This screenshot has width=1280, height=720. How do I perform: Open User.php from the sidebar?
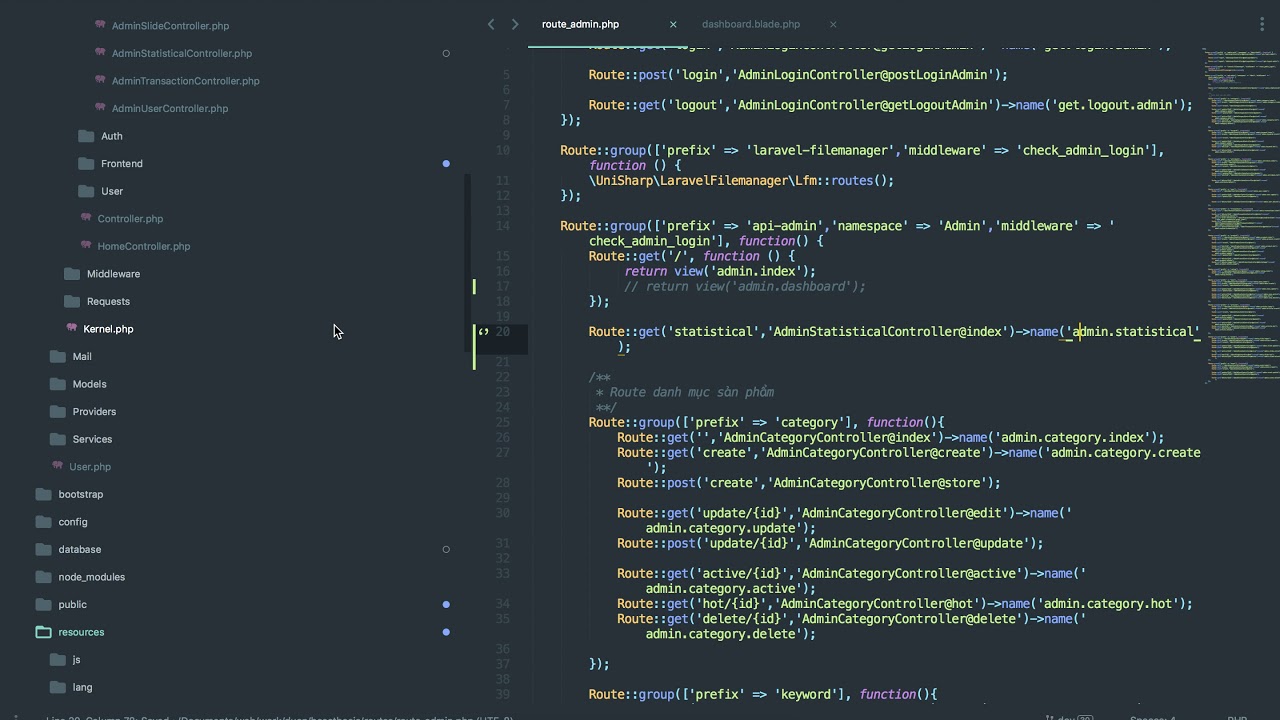[x=90, y=467]
